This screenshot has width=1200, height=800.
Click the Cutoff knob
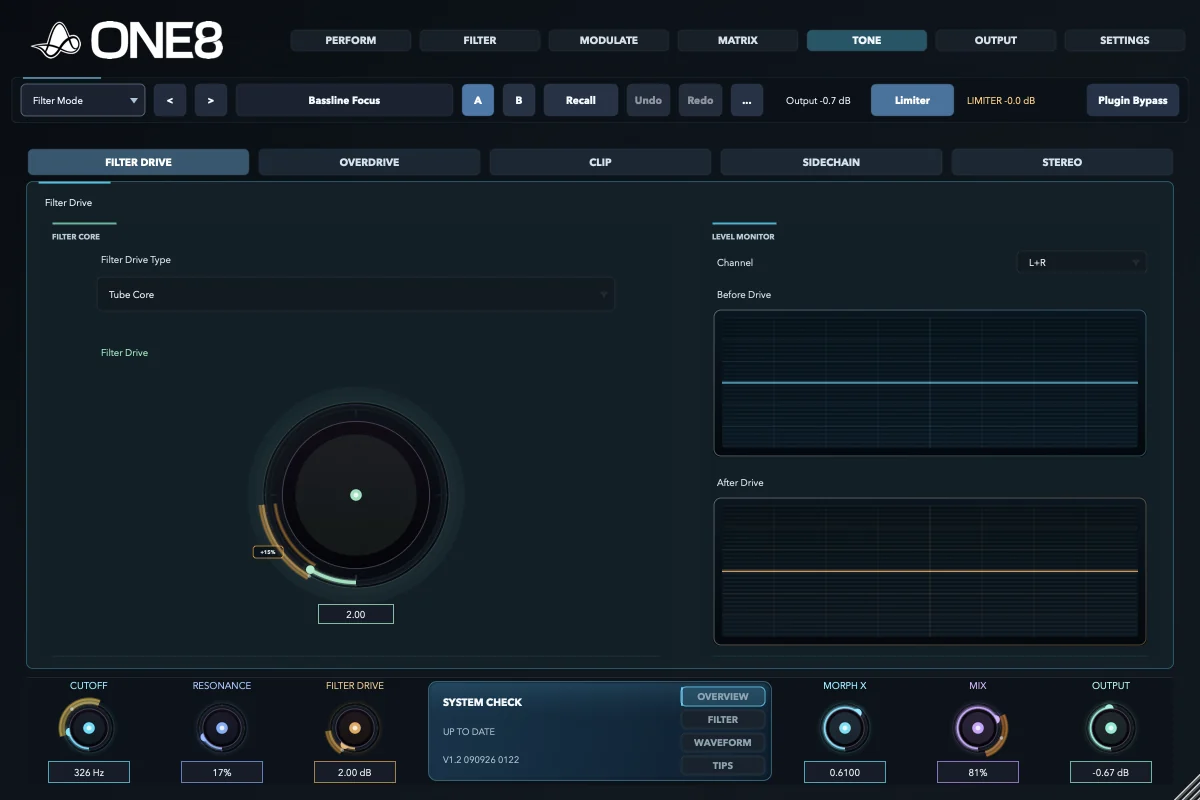point(89,728)
